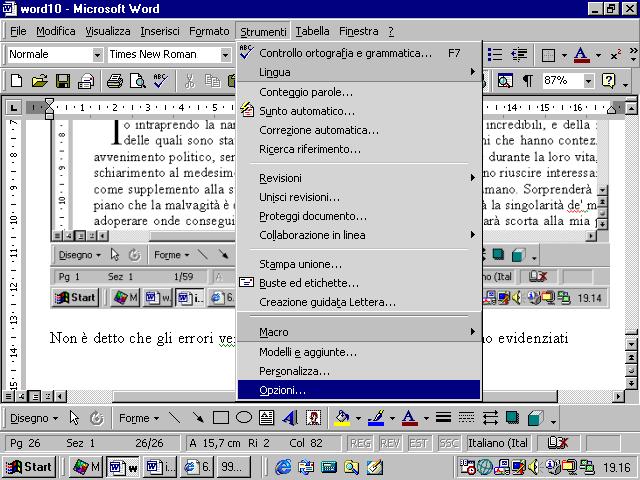Open Print Preview with the magnifier page icon
Viewport: 640px width, 480px height.
[138, 81]
